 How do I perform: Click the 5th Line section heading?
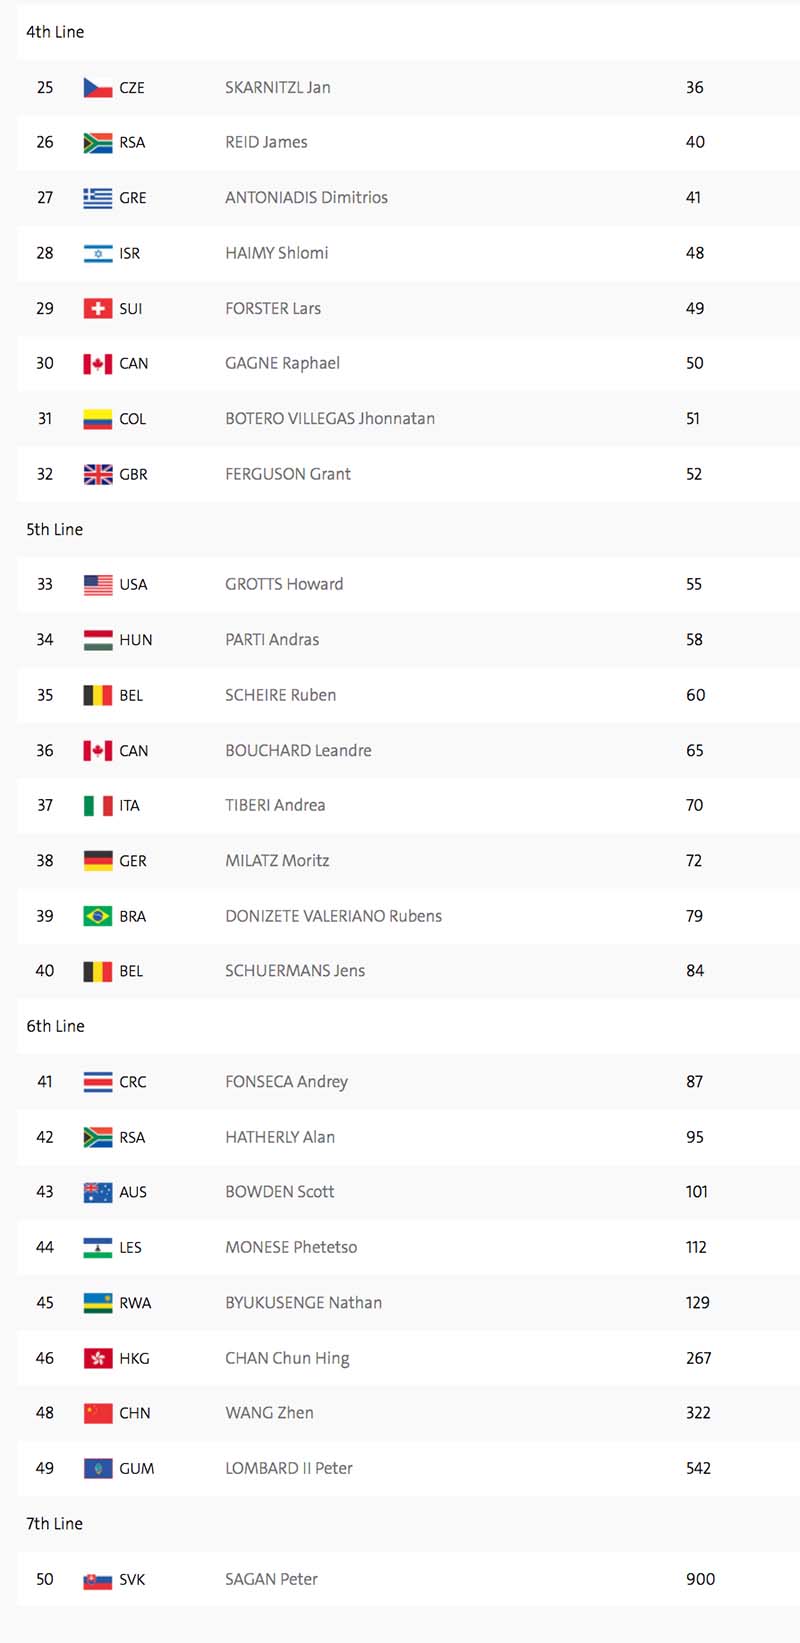(x=55, y=529)
